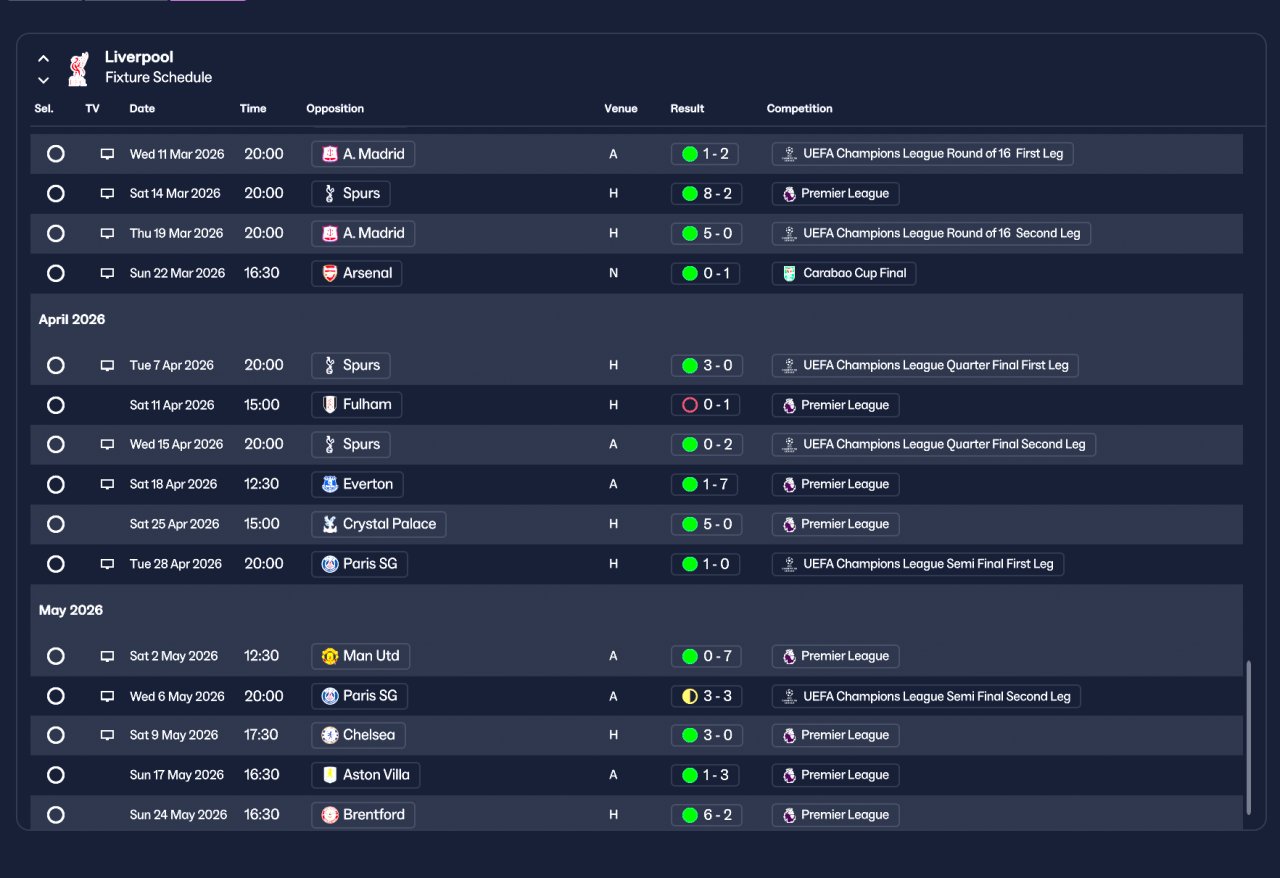Open UEFA Champions League Semi Final First Leg
Viewport: 1280px width, 878px height.
pos(918,564)
